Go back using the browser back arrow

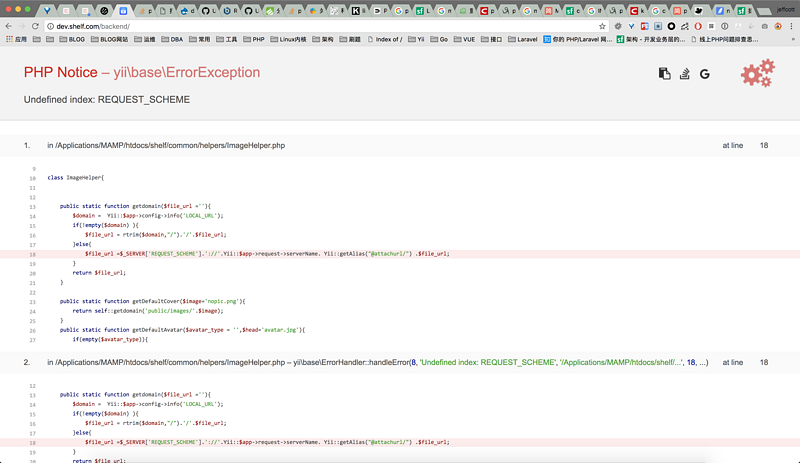(8, 26)
